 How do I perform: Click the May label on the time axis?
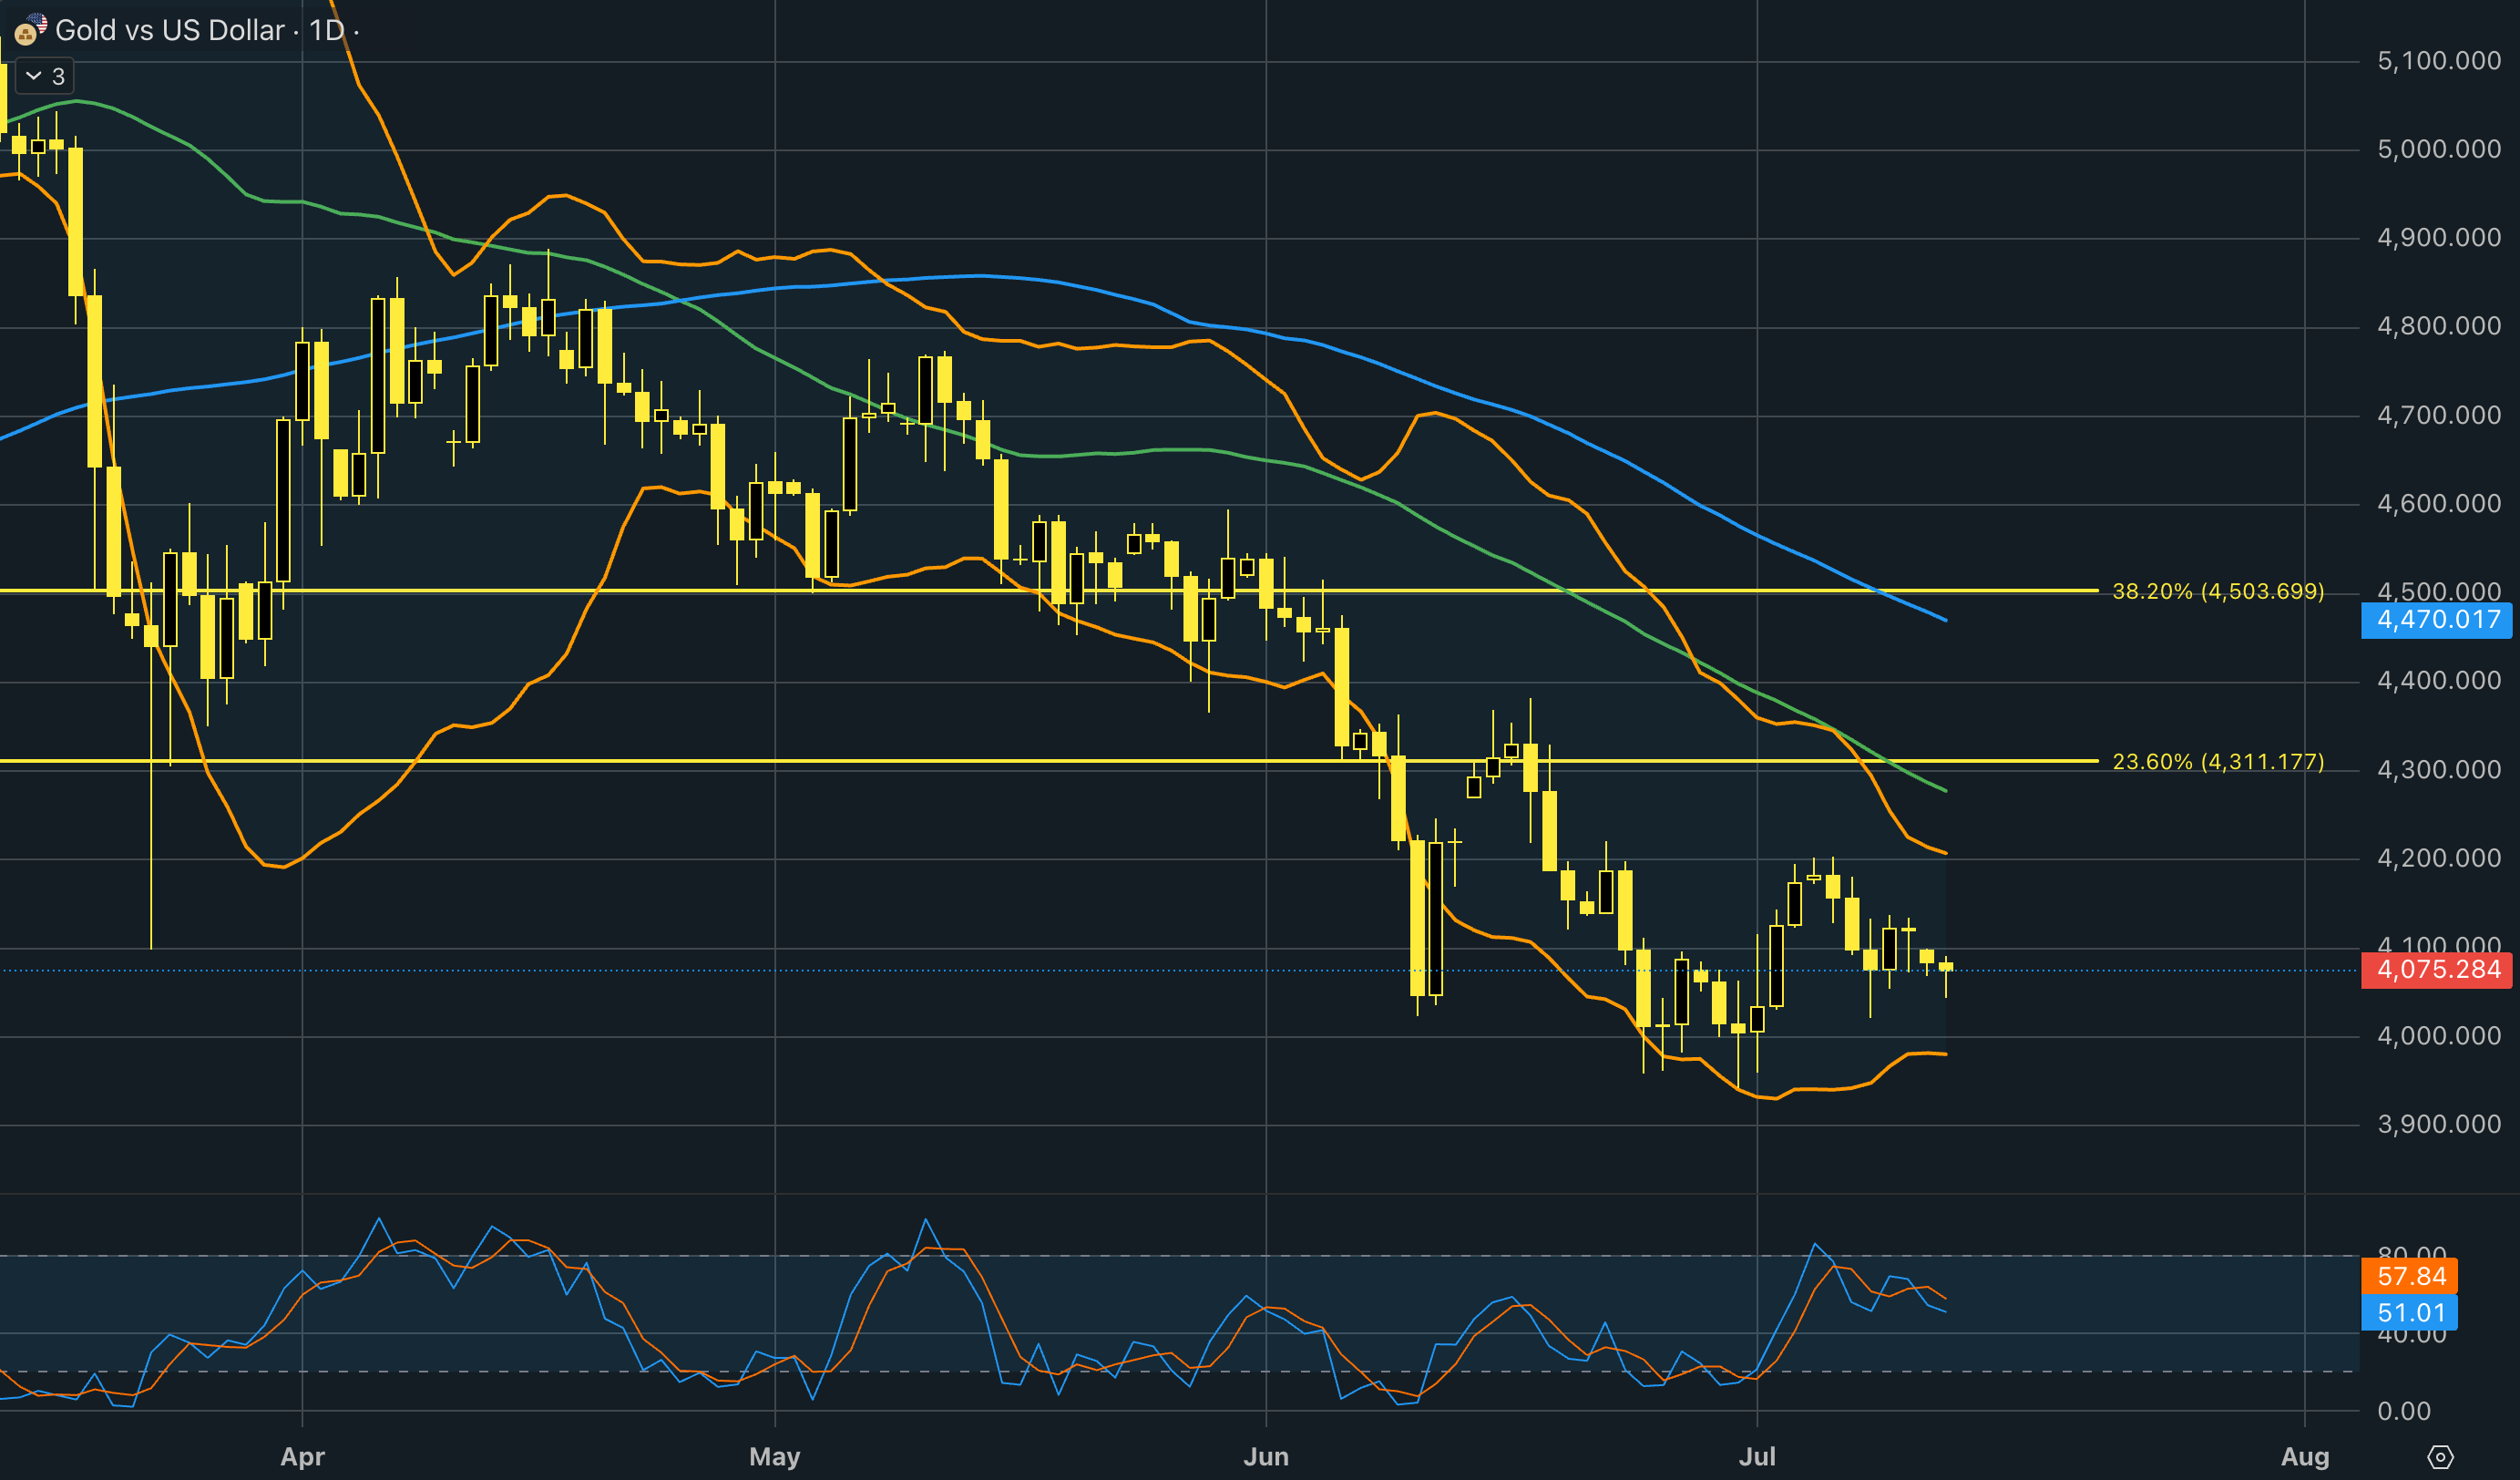pos(775,1456)
